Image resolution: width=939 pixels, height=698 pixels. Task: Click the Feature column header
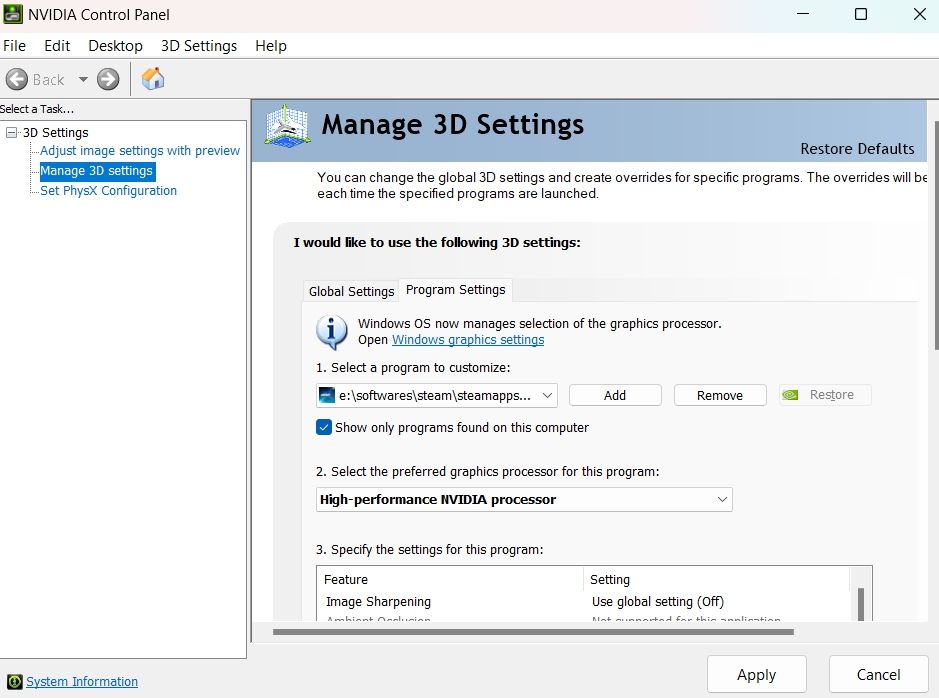[450, 579]
